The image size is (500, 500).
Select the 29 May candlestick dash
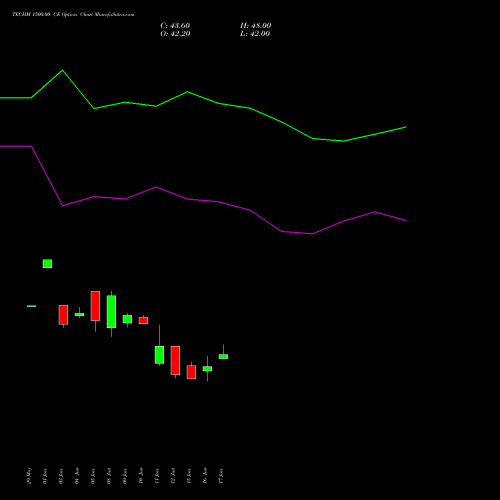point(31,306)
